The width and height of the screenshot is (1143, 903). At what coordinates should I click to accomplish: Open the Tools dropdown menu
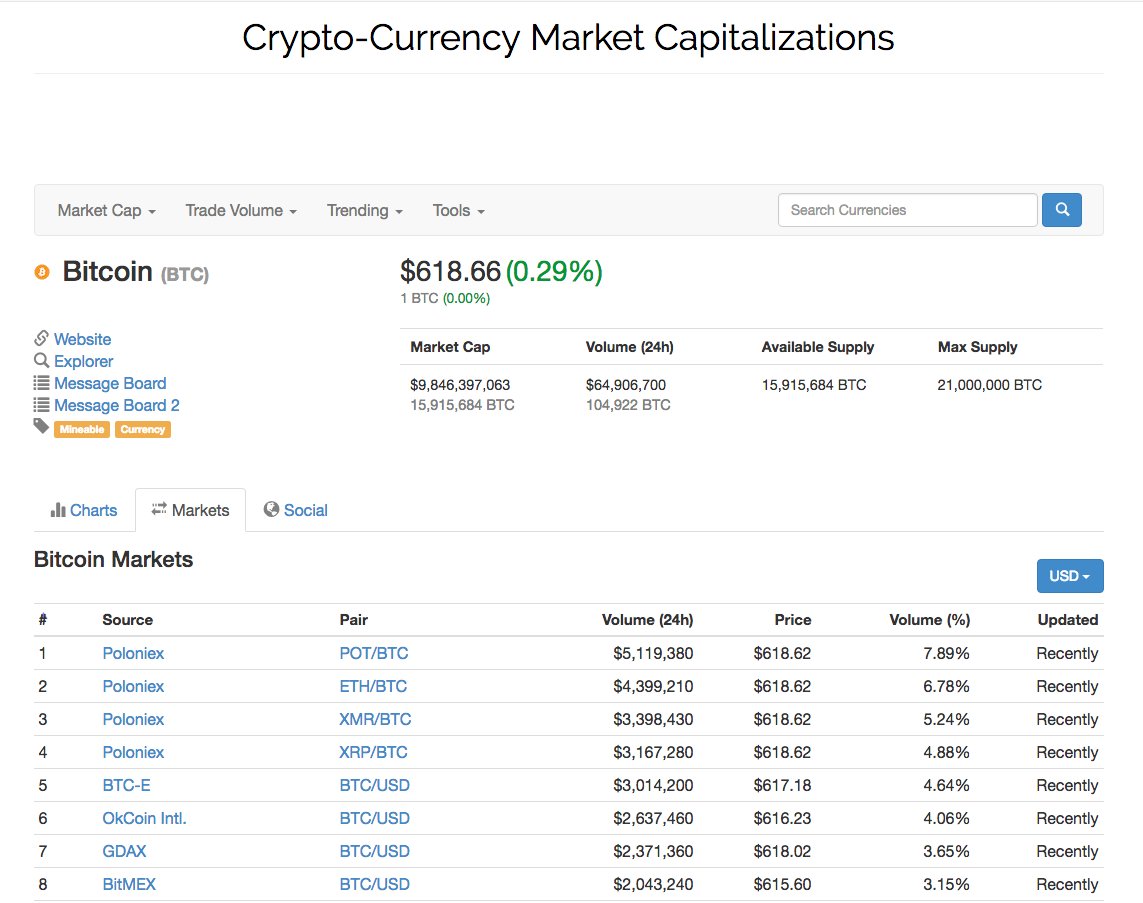(457, 210)
